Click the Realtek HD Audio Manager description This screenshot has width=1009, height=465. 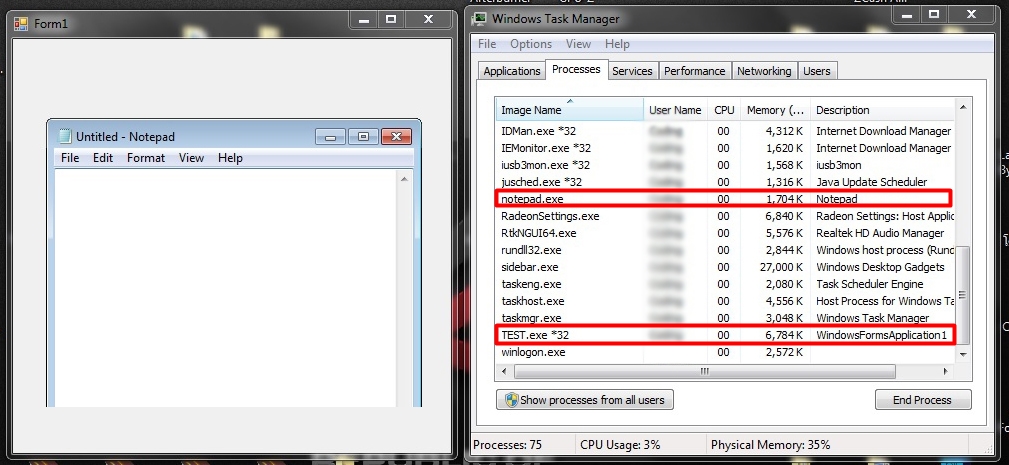pos(880,233)
